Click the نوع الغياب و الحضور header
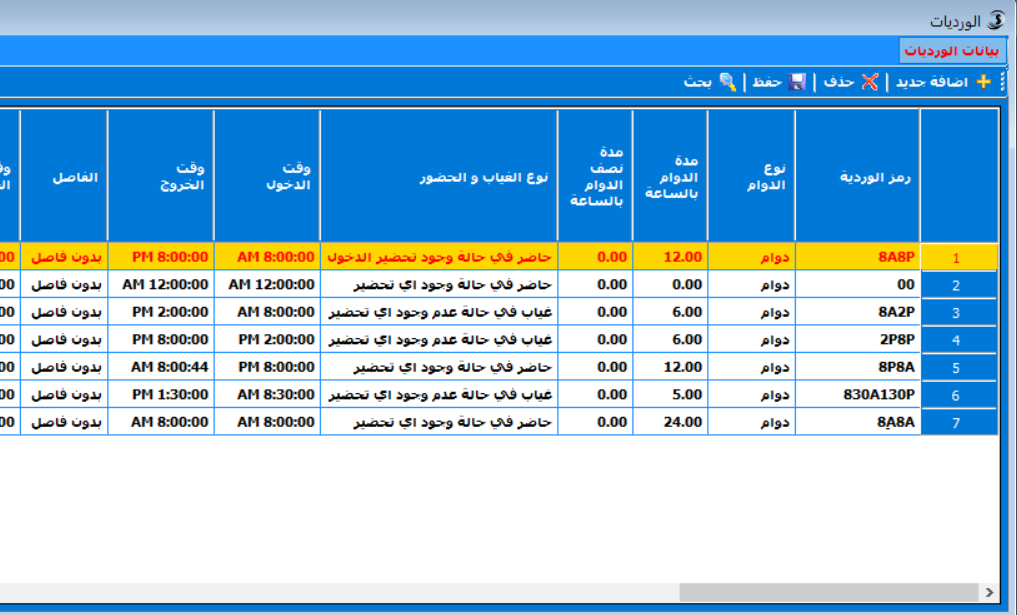This screenshot has width=1017, height=615. pos(439,176)
